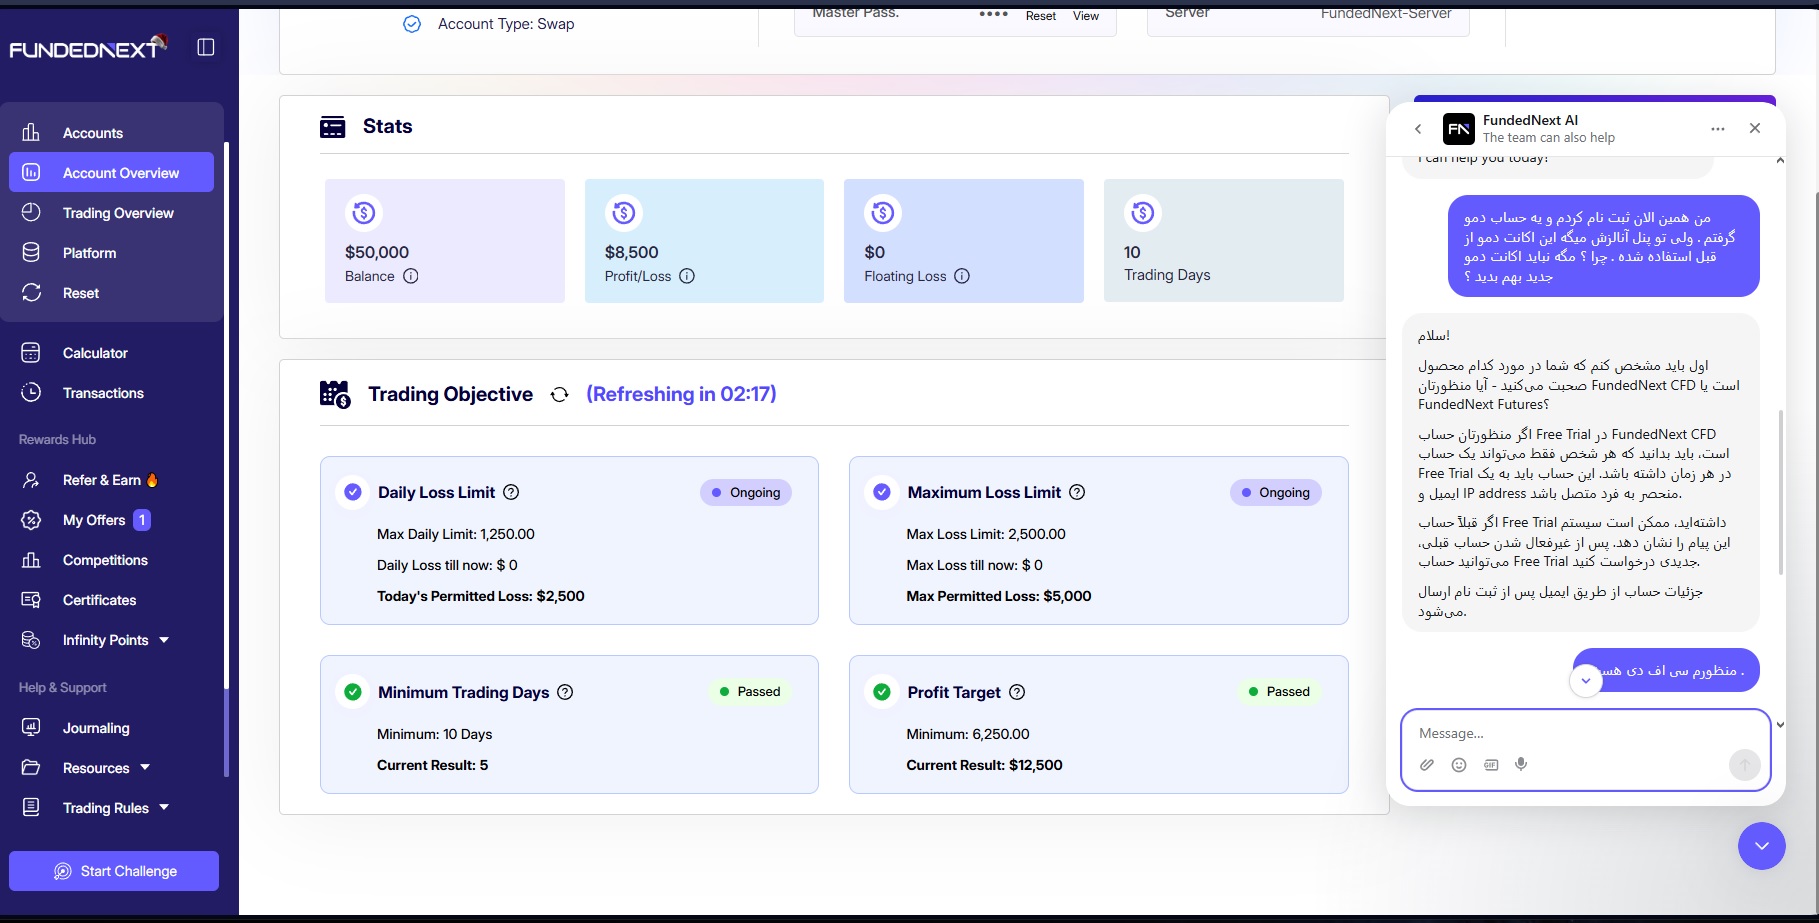
Task: Go back using the chat back arrow
Action: pos(1418,129)
